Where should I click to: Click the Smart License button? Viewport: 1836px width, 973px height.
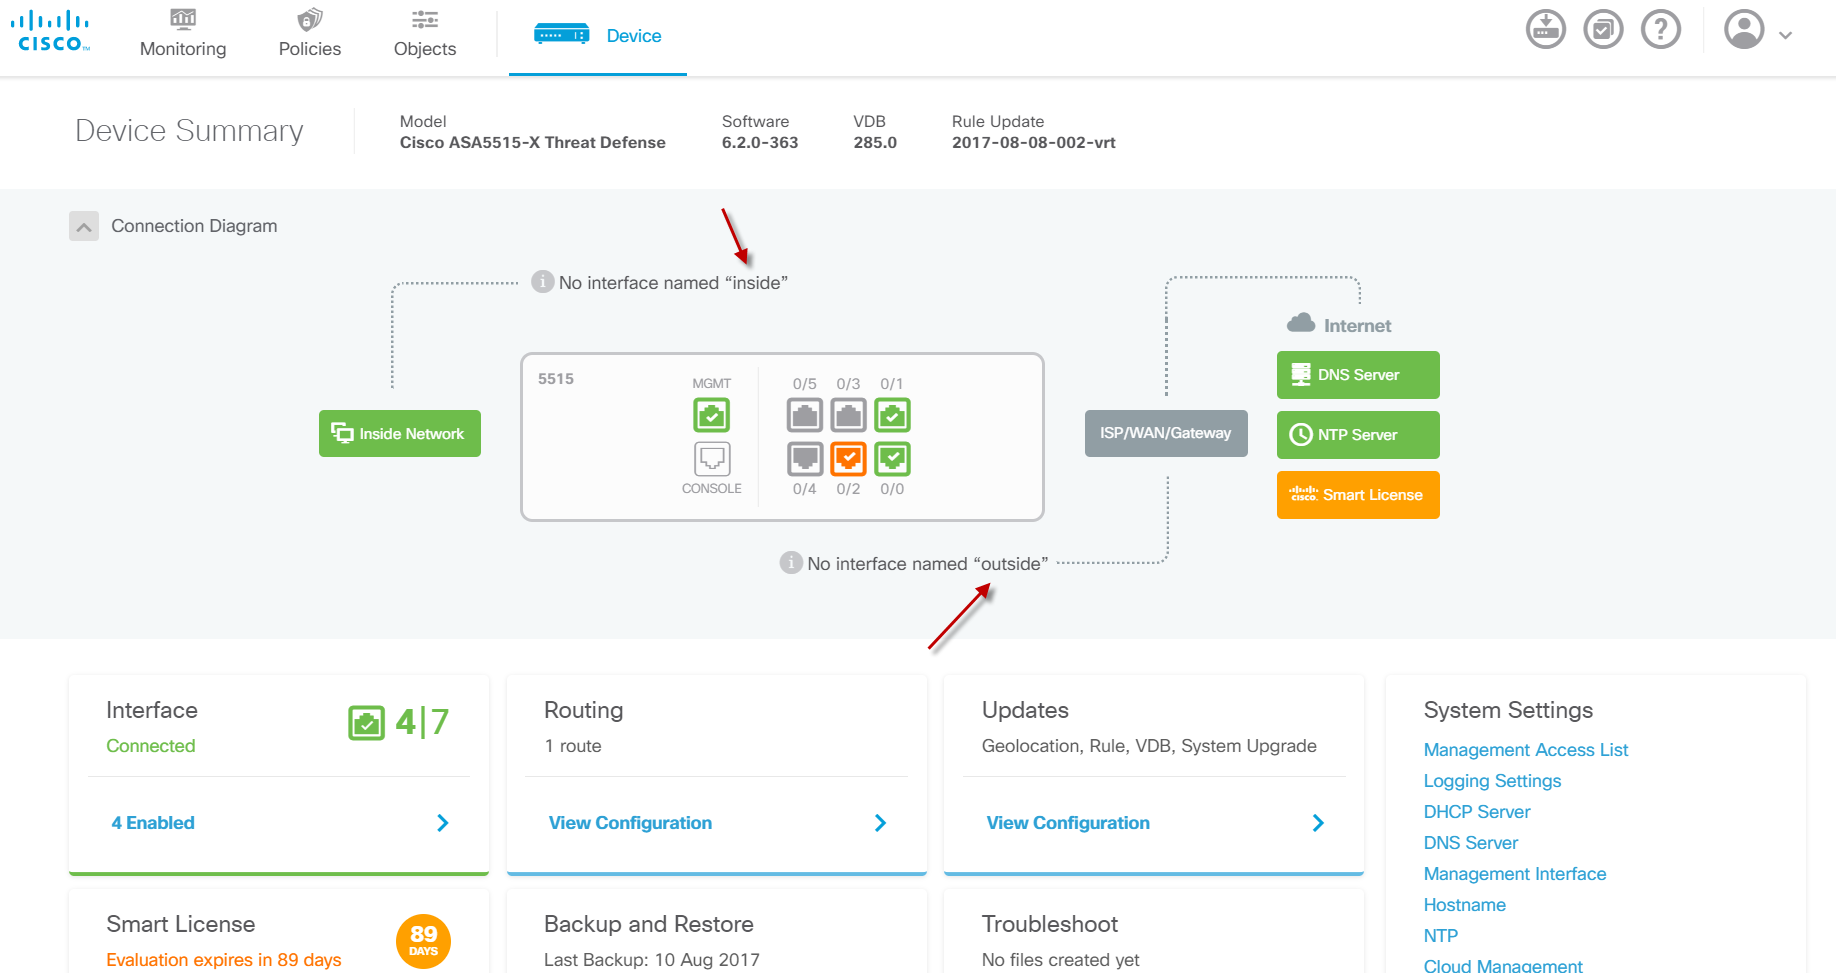[1358, 495]
